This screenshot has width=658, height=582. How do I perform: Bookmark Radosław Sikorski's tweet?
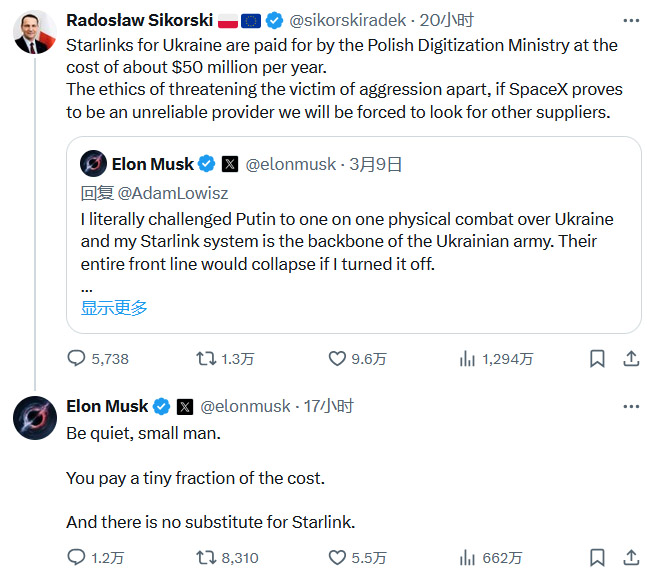[x=596, y=358]
